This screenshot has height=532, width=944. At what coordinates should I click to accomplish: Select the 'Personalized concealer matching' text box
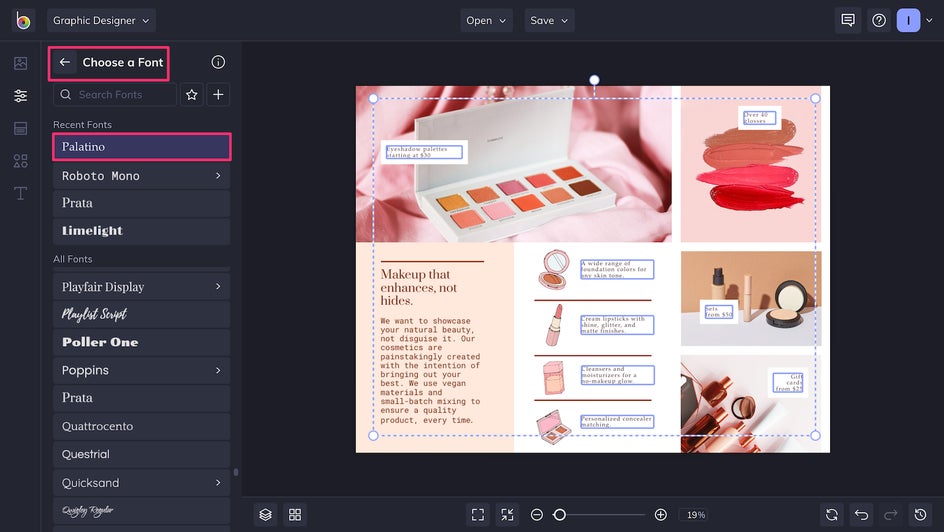[x=617, y=421]
